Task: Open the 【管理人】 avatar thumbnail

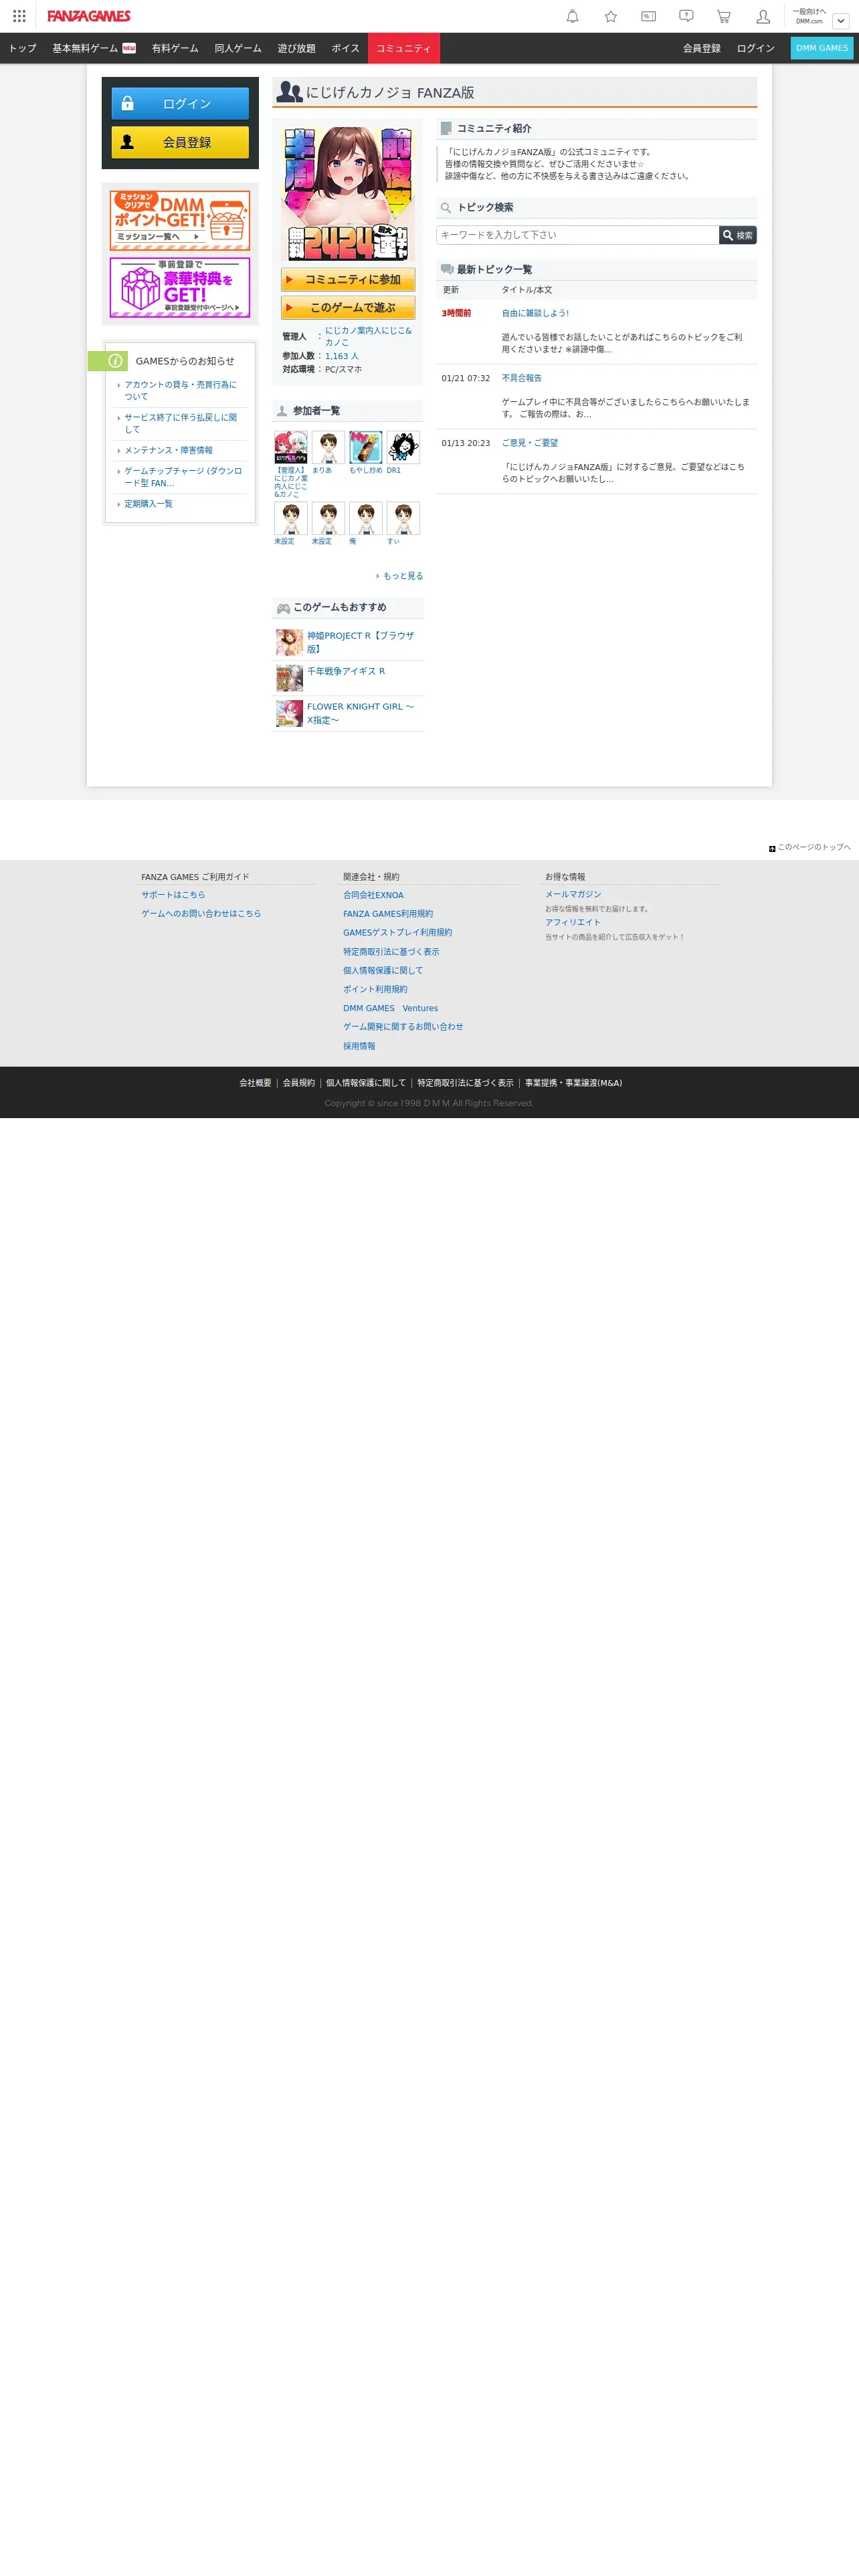Action: pos(291,447)
